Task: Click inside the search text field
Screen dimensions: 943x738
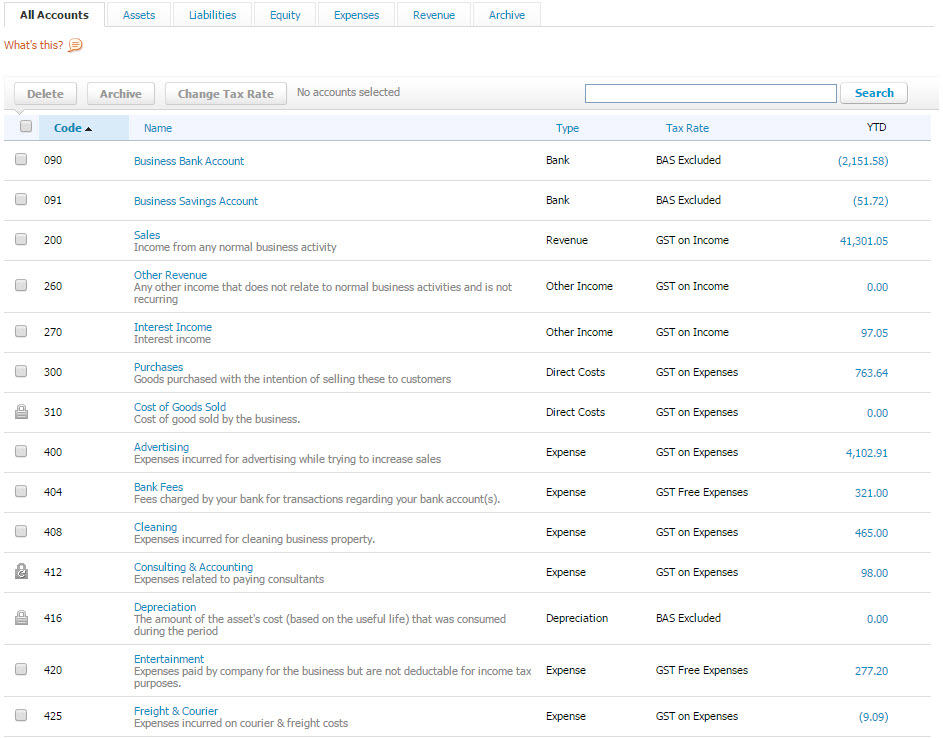Action: 710,93
